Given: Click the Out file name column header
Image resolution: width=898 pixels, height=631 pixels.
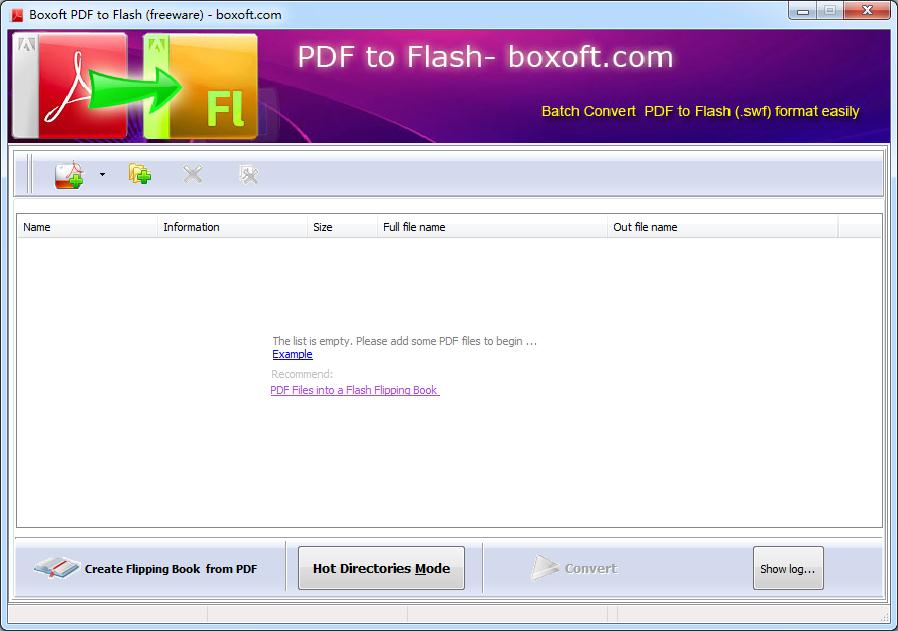Looking at the screenshot, I should [722, 227].
